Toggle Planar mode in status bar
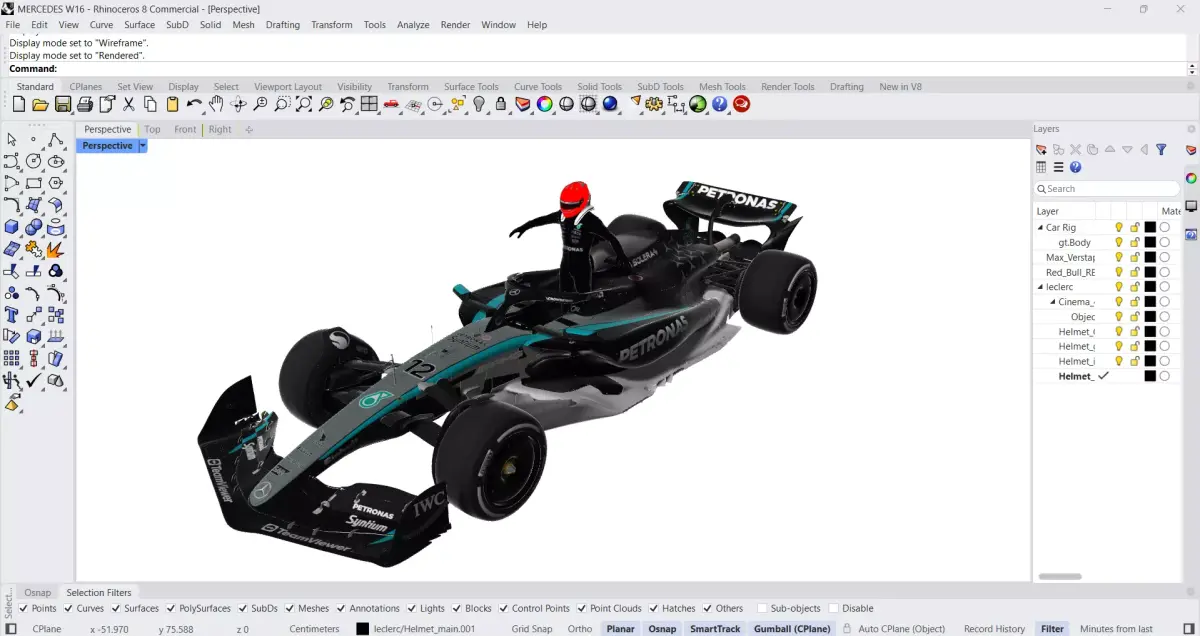 [x=620, y=629]
